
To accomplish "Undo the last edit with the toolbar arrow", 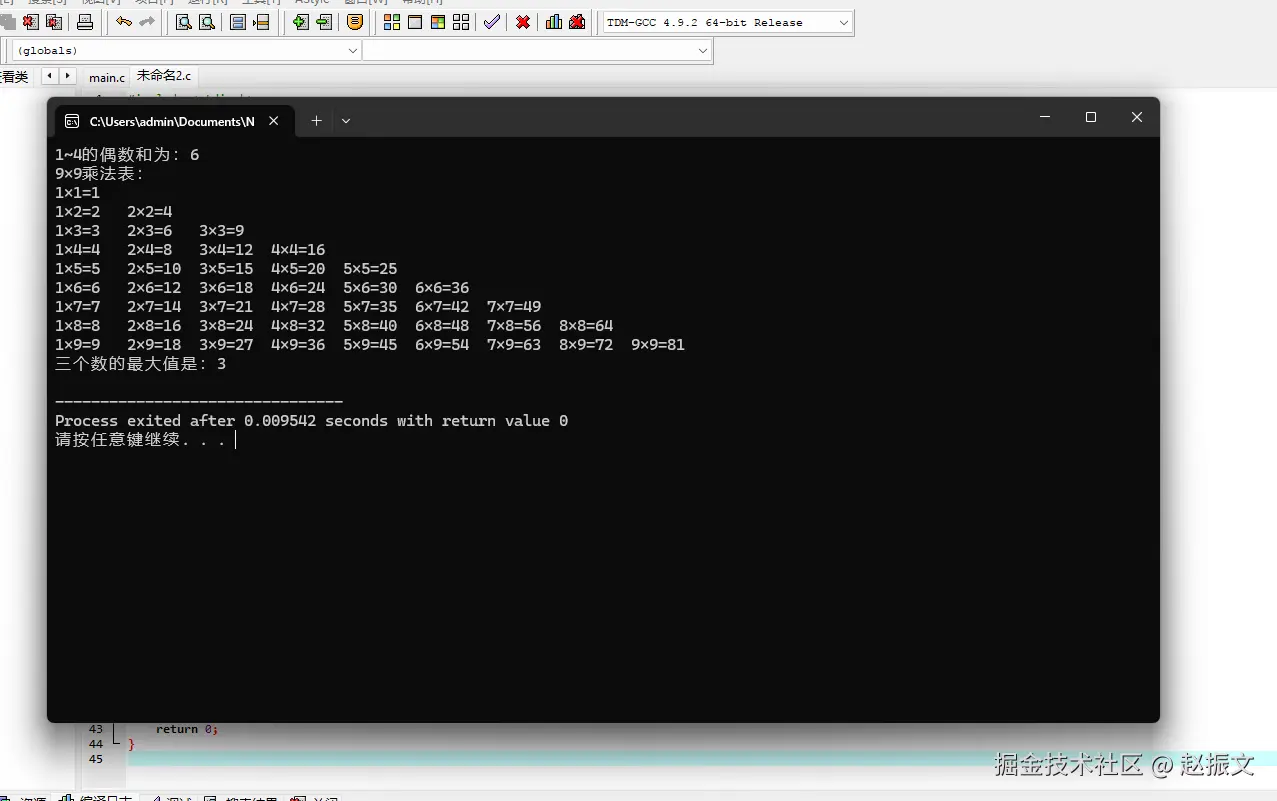I will 124,22.
